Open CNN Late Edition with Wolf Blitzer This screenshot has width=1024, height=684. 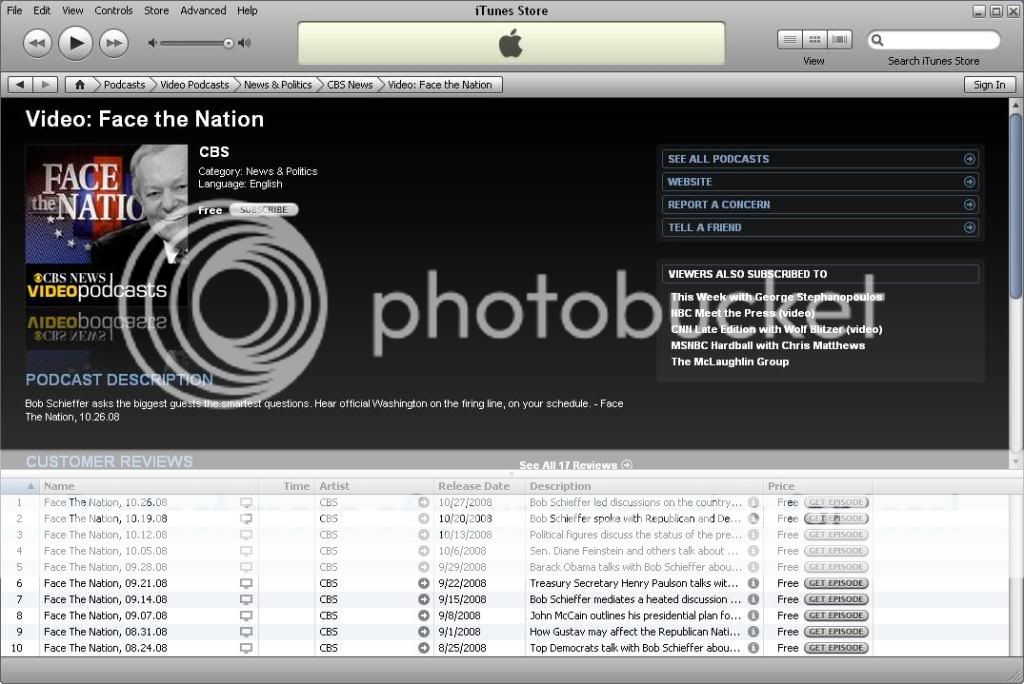pyautogui.click(x=776, y=329)
